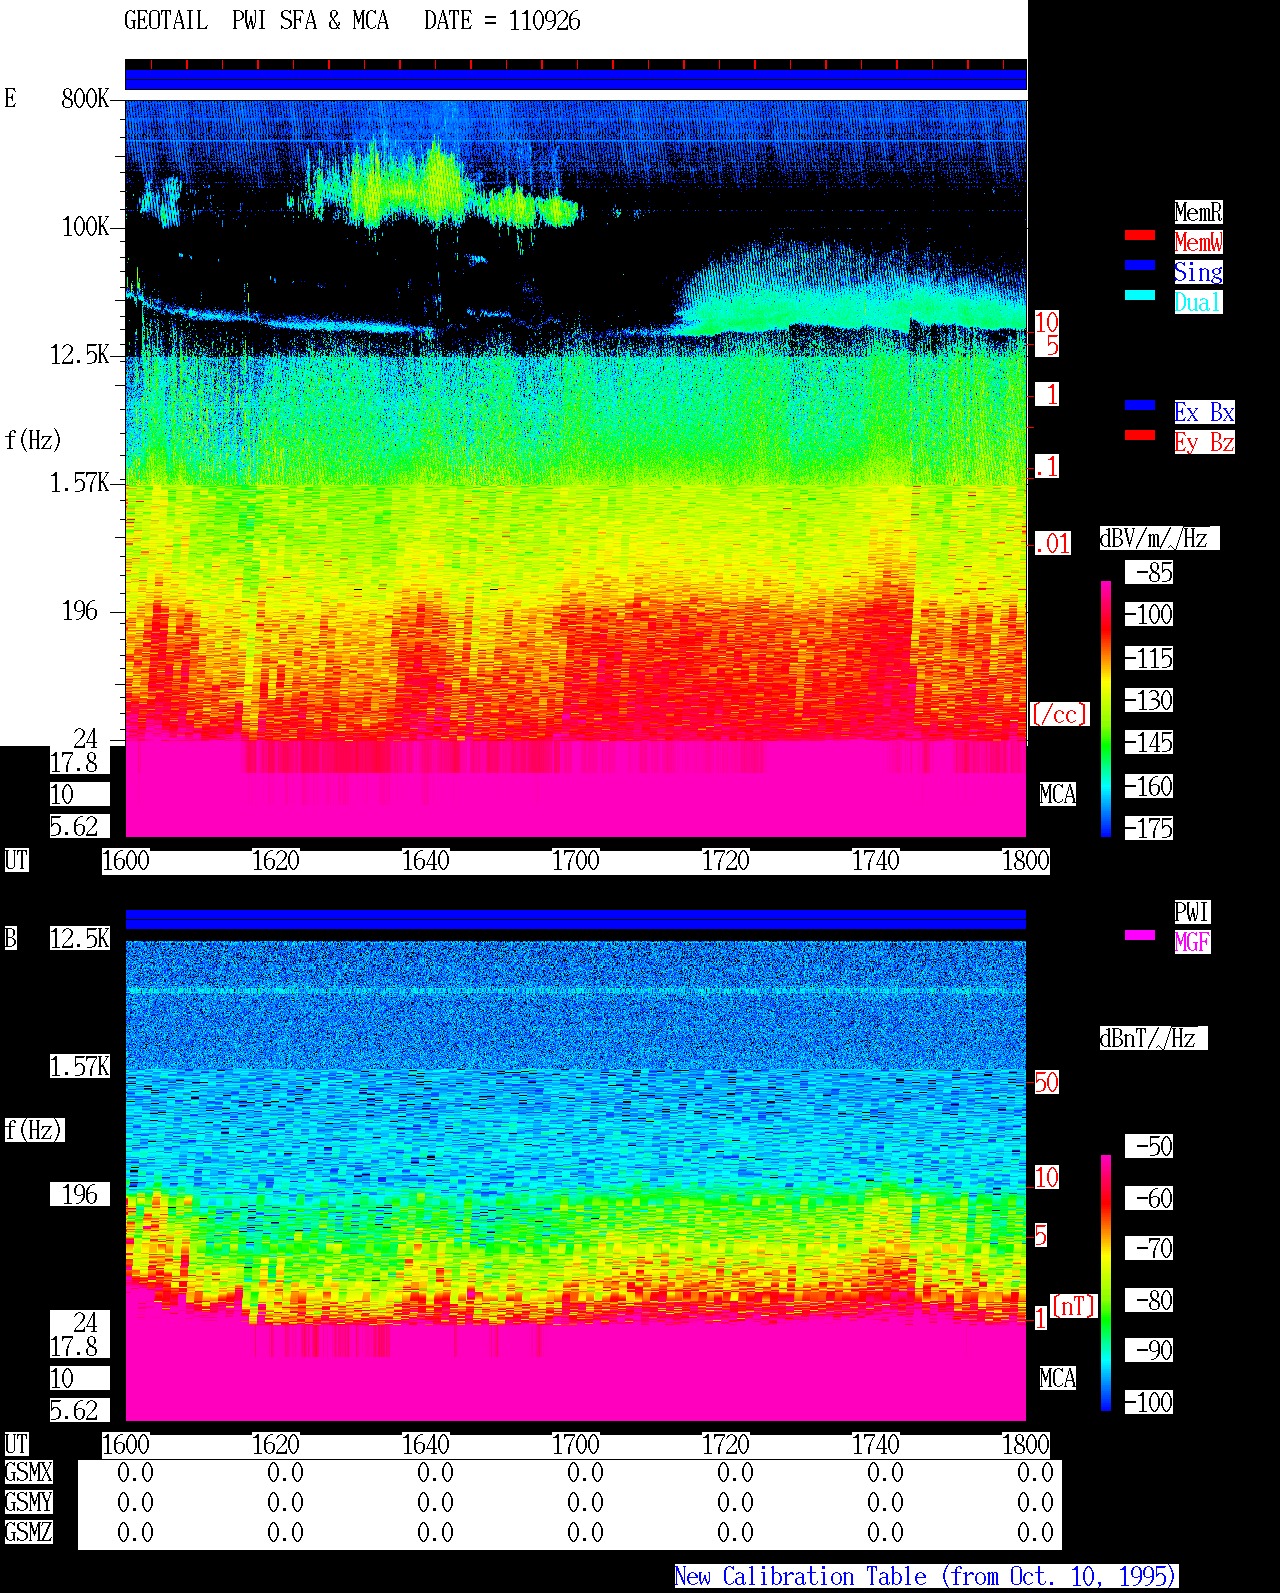The height and width of the screenshot is (1593, 1280).
Task: Click the GSMX row label
Action: point(28,1473)
